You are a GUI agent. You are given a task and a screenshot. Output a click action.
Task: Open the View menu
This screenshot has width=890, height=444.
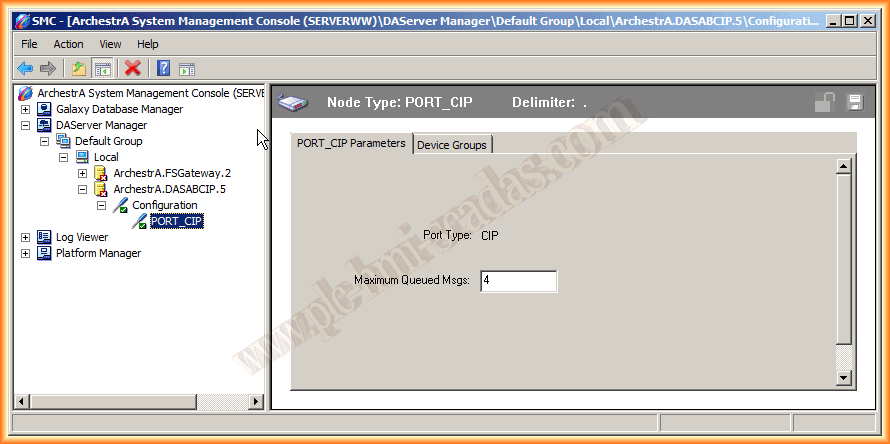110,44
